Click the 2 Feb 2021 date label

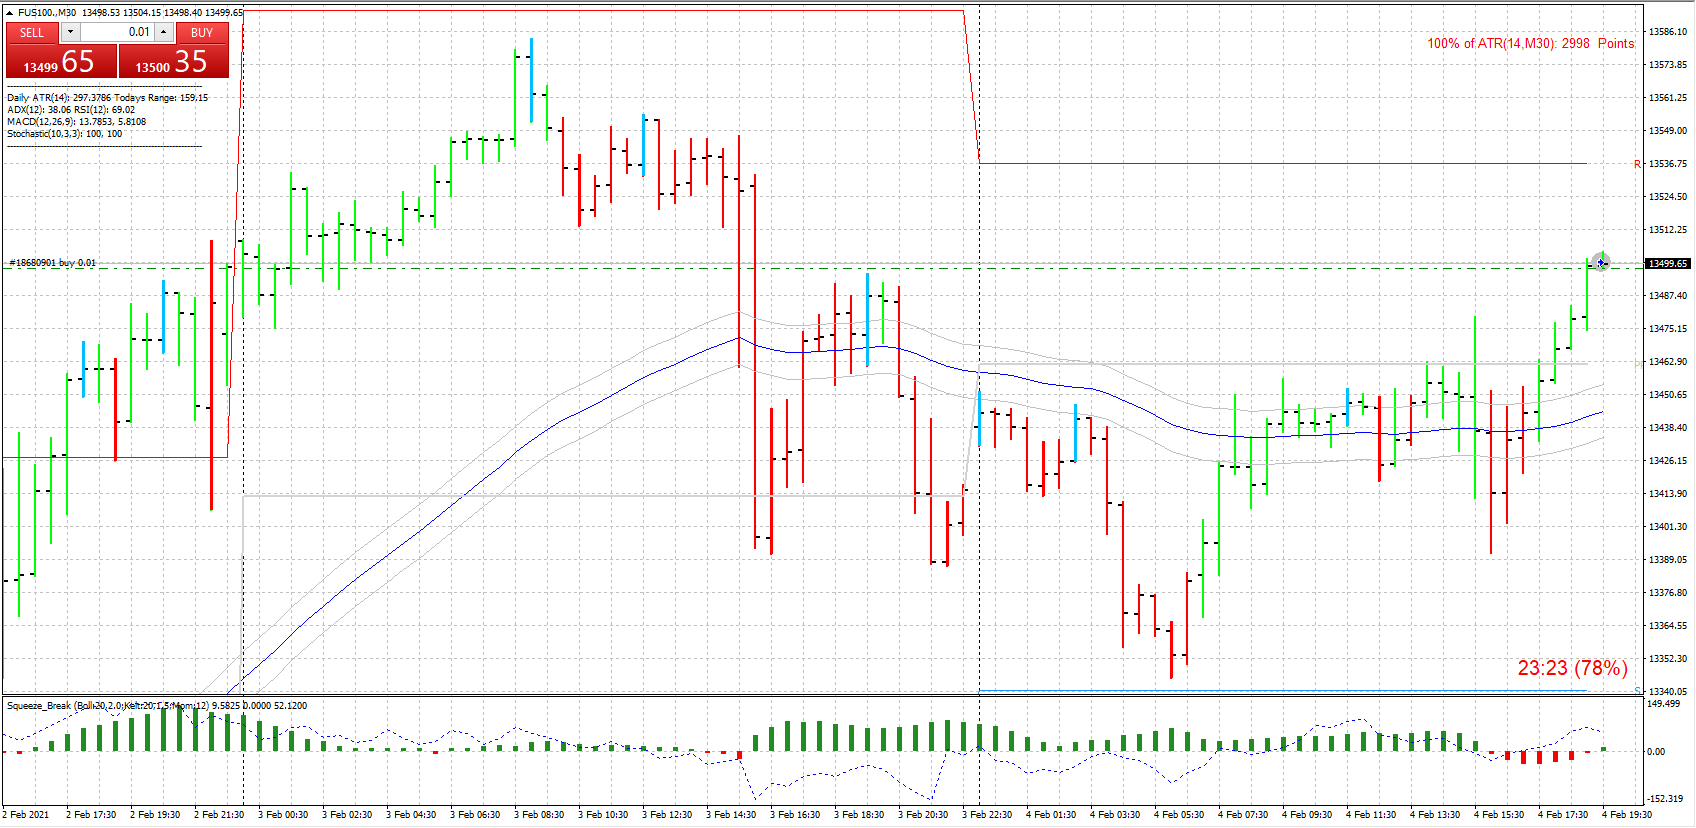[x=26, y=815]
